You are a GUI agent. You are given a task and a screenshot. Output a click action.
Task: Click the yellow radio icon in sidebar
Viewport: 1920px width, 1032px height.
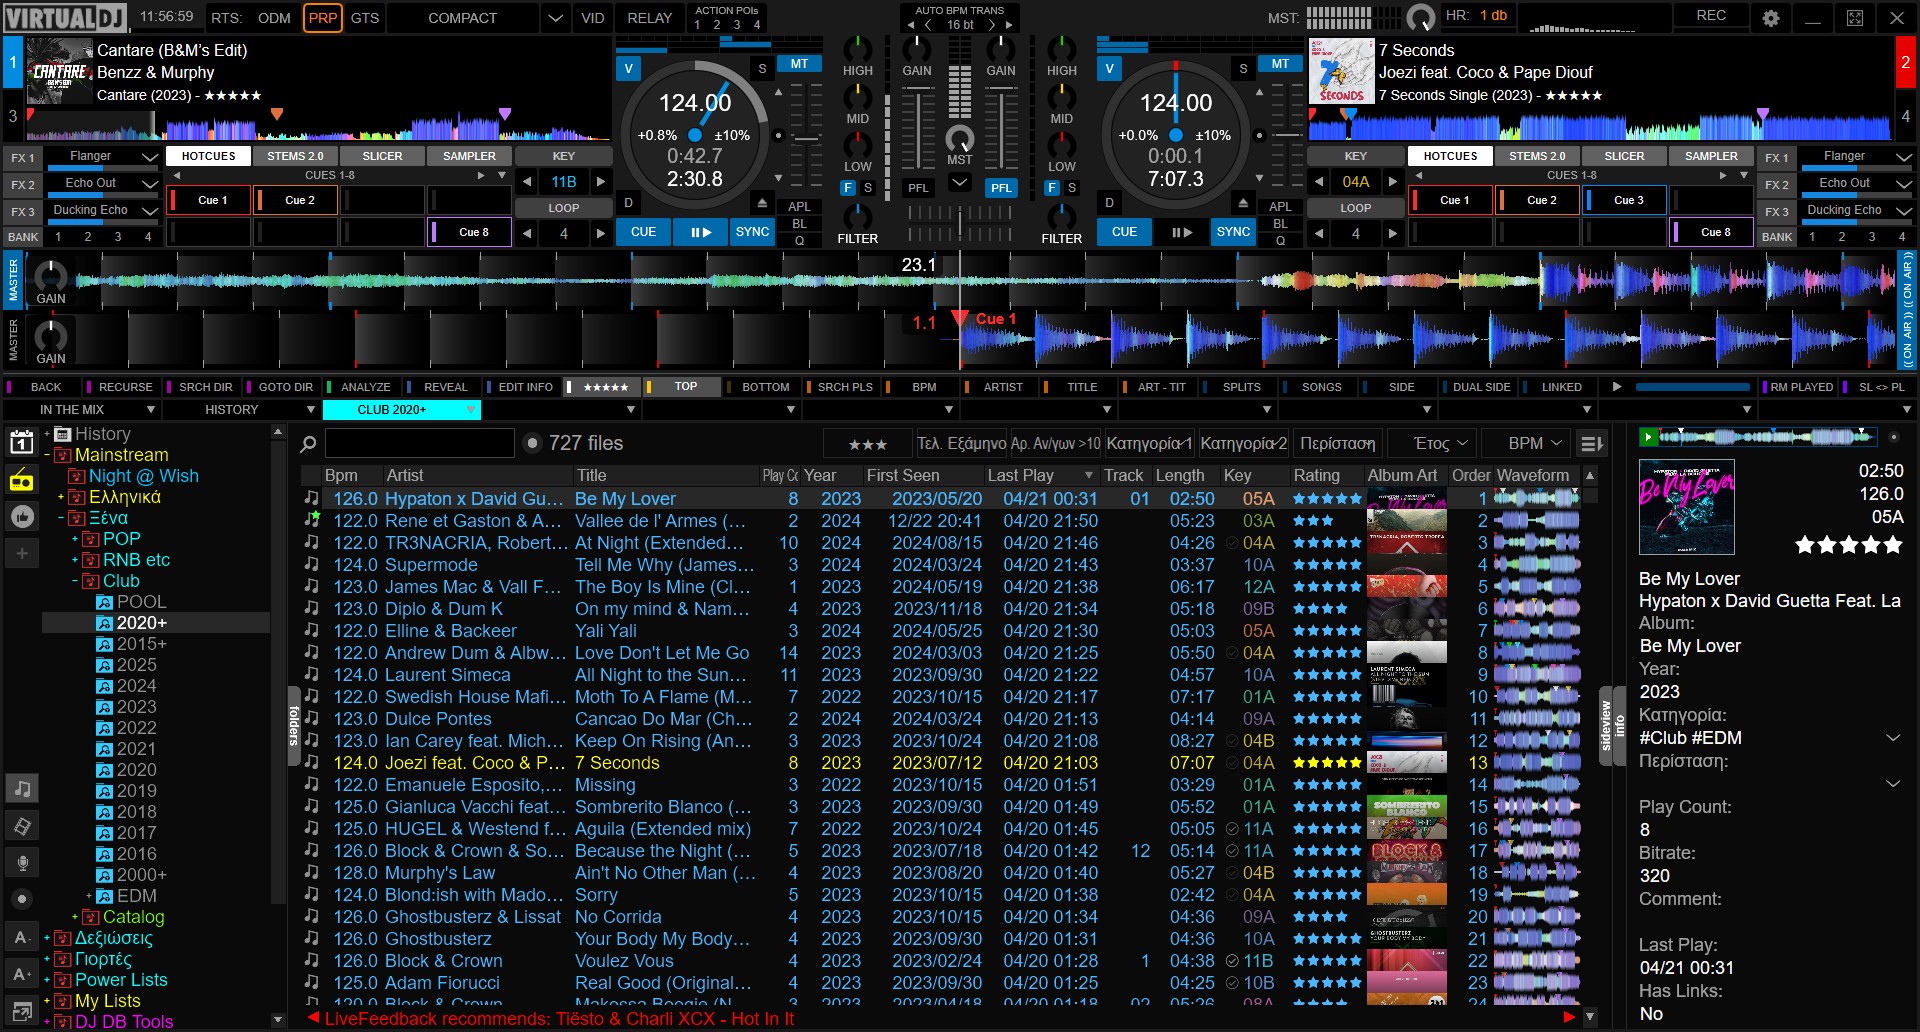(22, 481)
